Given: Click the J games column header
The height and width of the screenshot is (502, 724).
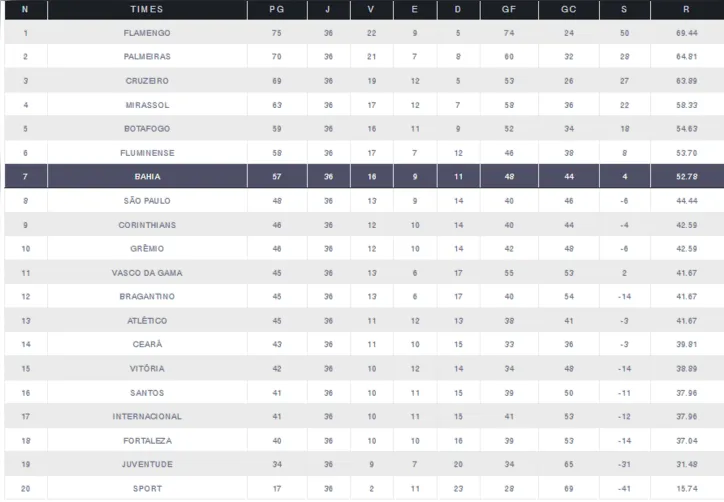Looking at the screenshot, I should pyautogui.click(x=327, y=9).
